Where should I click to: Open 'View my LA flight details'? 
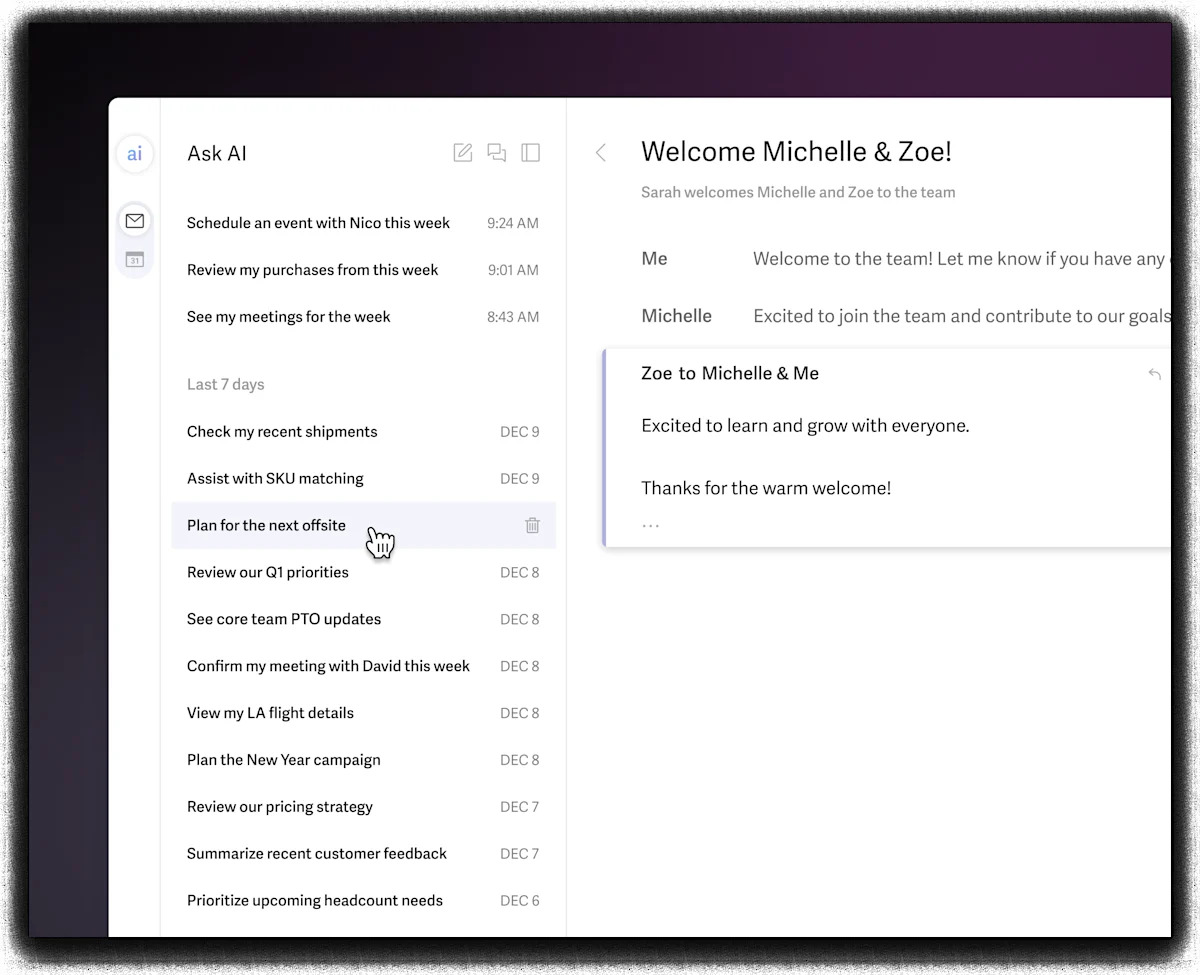270,712
